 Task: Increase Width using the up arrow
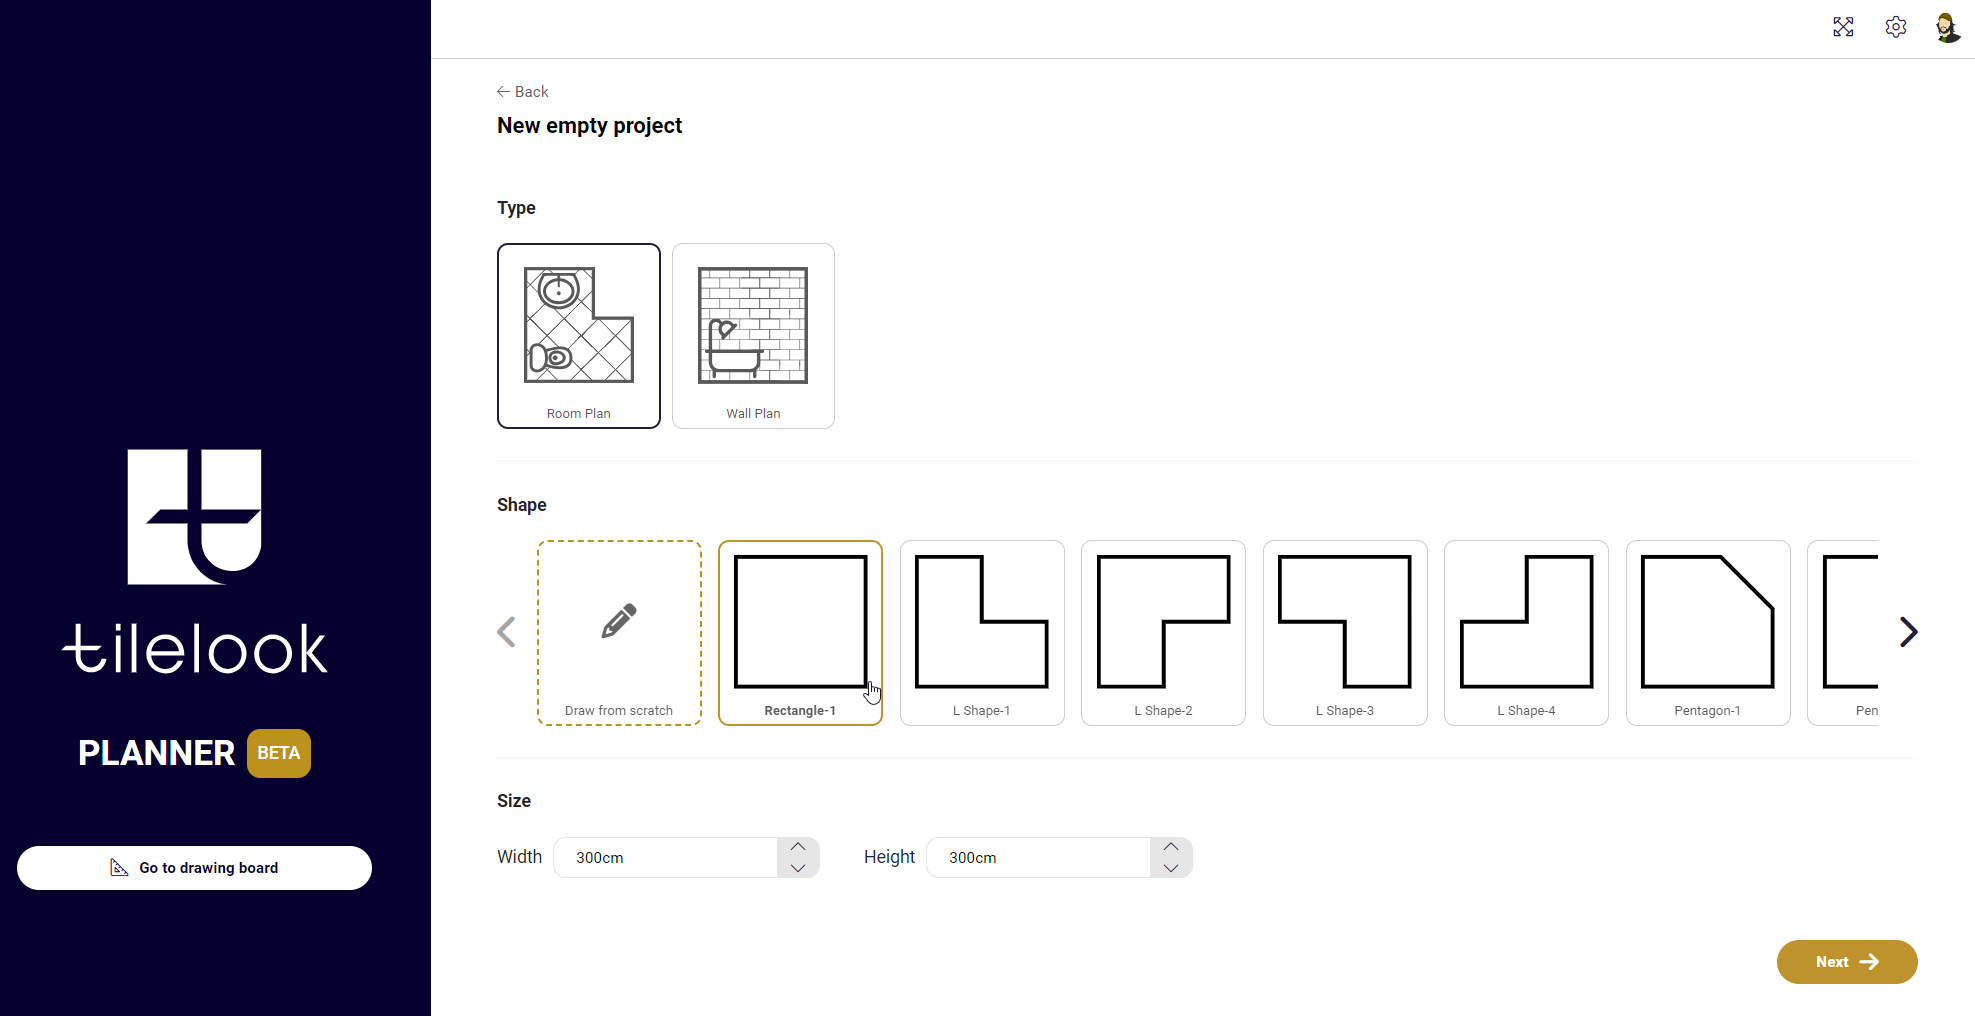point(798,847)
